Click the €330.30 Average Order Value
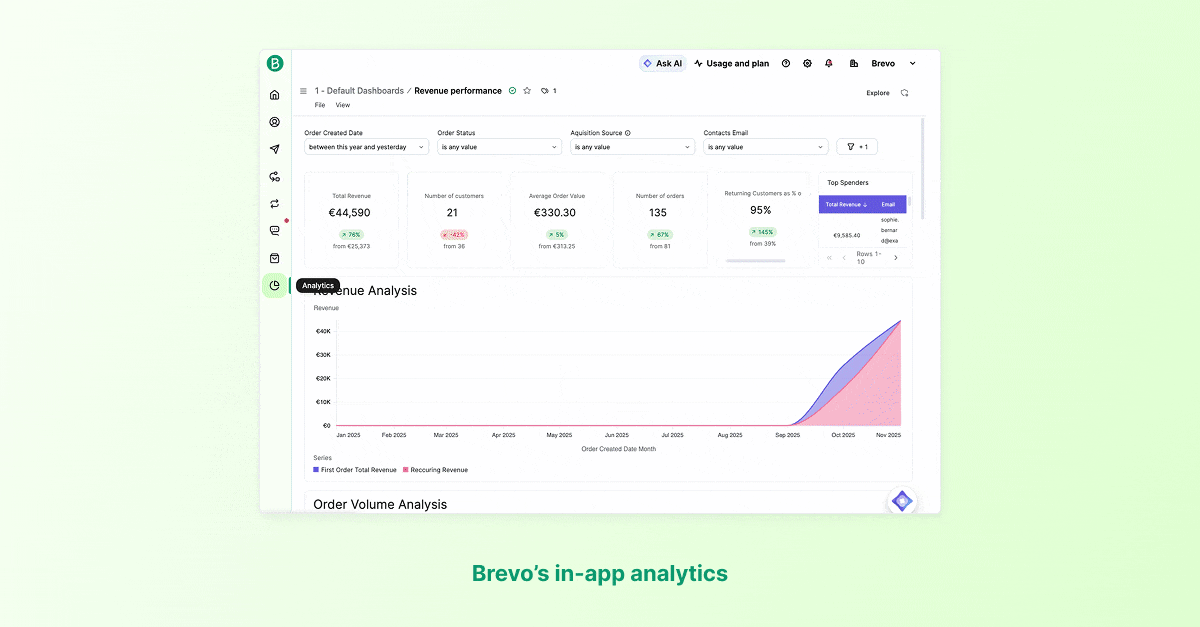 pyautogui.click(x=555, y=213)
